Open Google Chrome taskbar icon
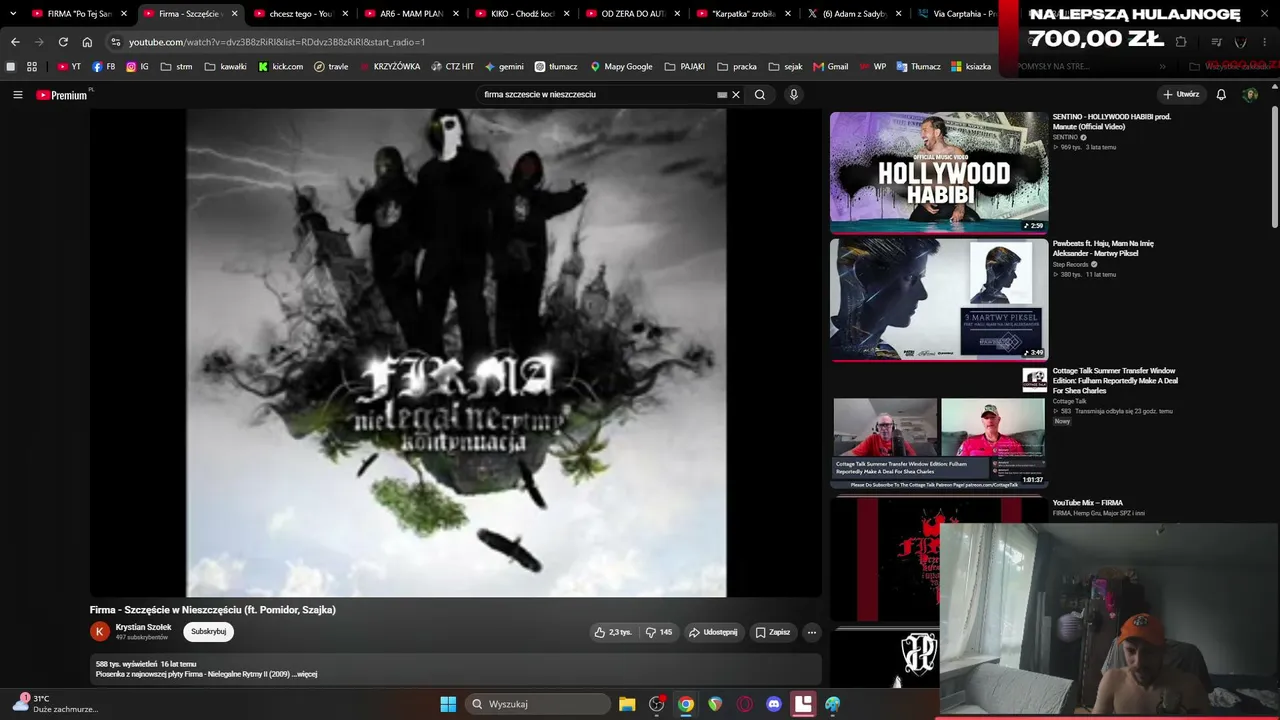1280x720 pixels. (x=686, y=704)
